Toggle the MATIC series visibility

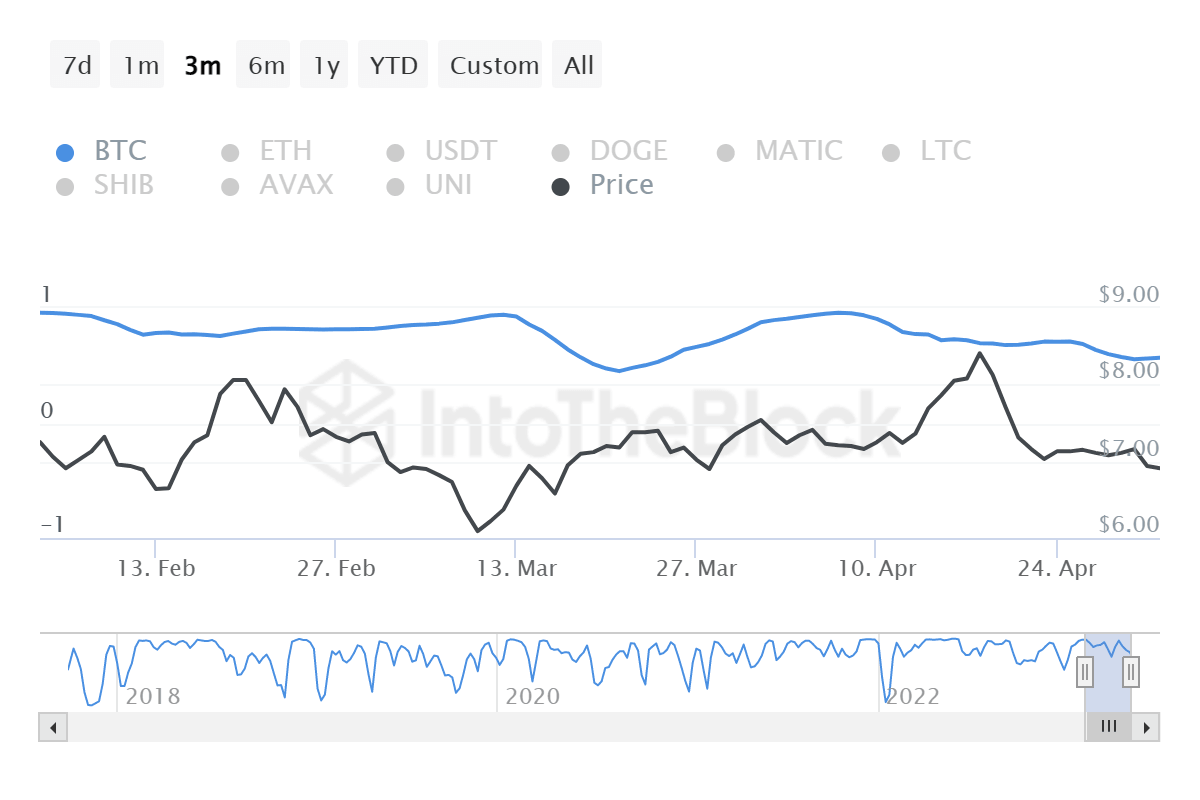point(725,151)
